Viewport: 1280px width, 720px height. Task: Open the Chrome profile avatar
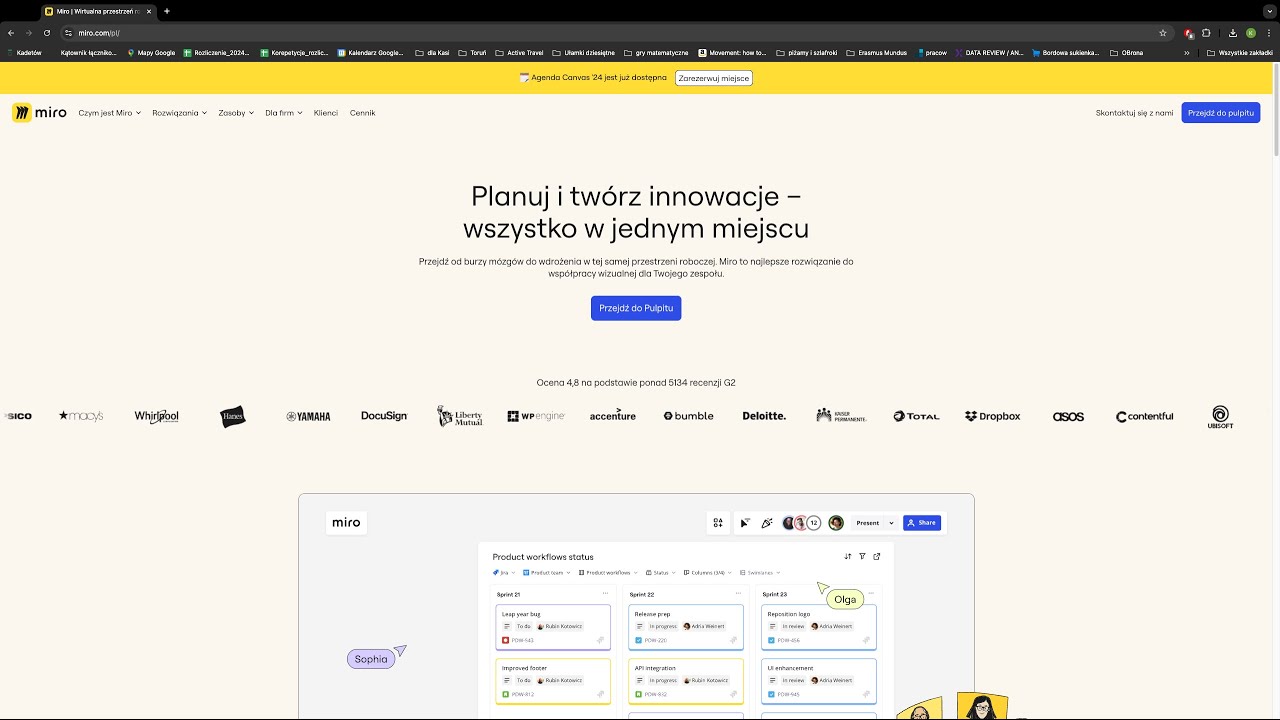1251,33
